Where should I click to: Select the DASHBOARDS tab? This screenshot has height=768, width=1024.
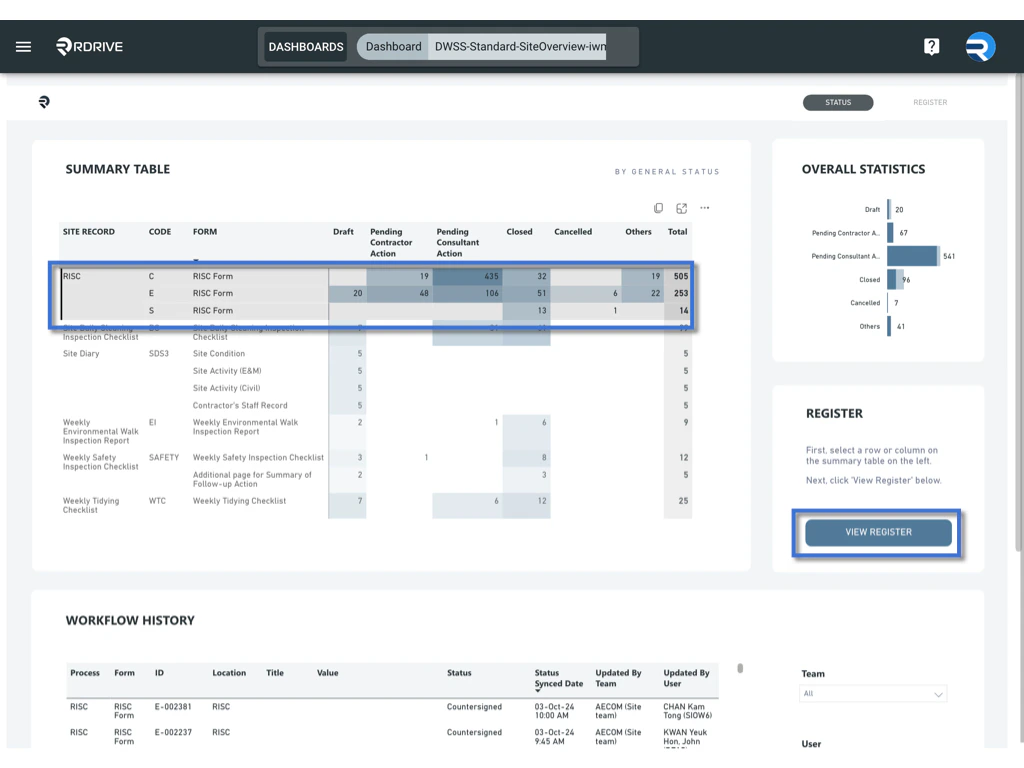305,46
